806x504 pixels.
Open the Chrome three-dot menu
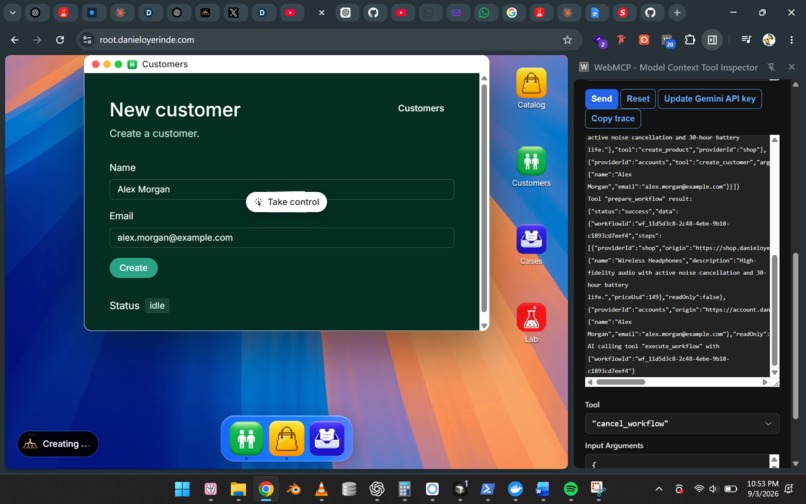[792, 40]
